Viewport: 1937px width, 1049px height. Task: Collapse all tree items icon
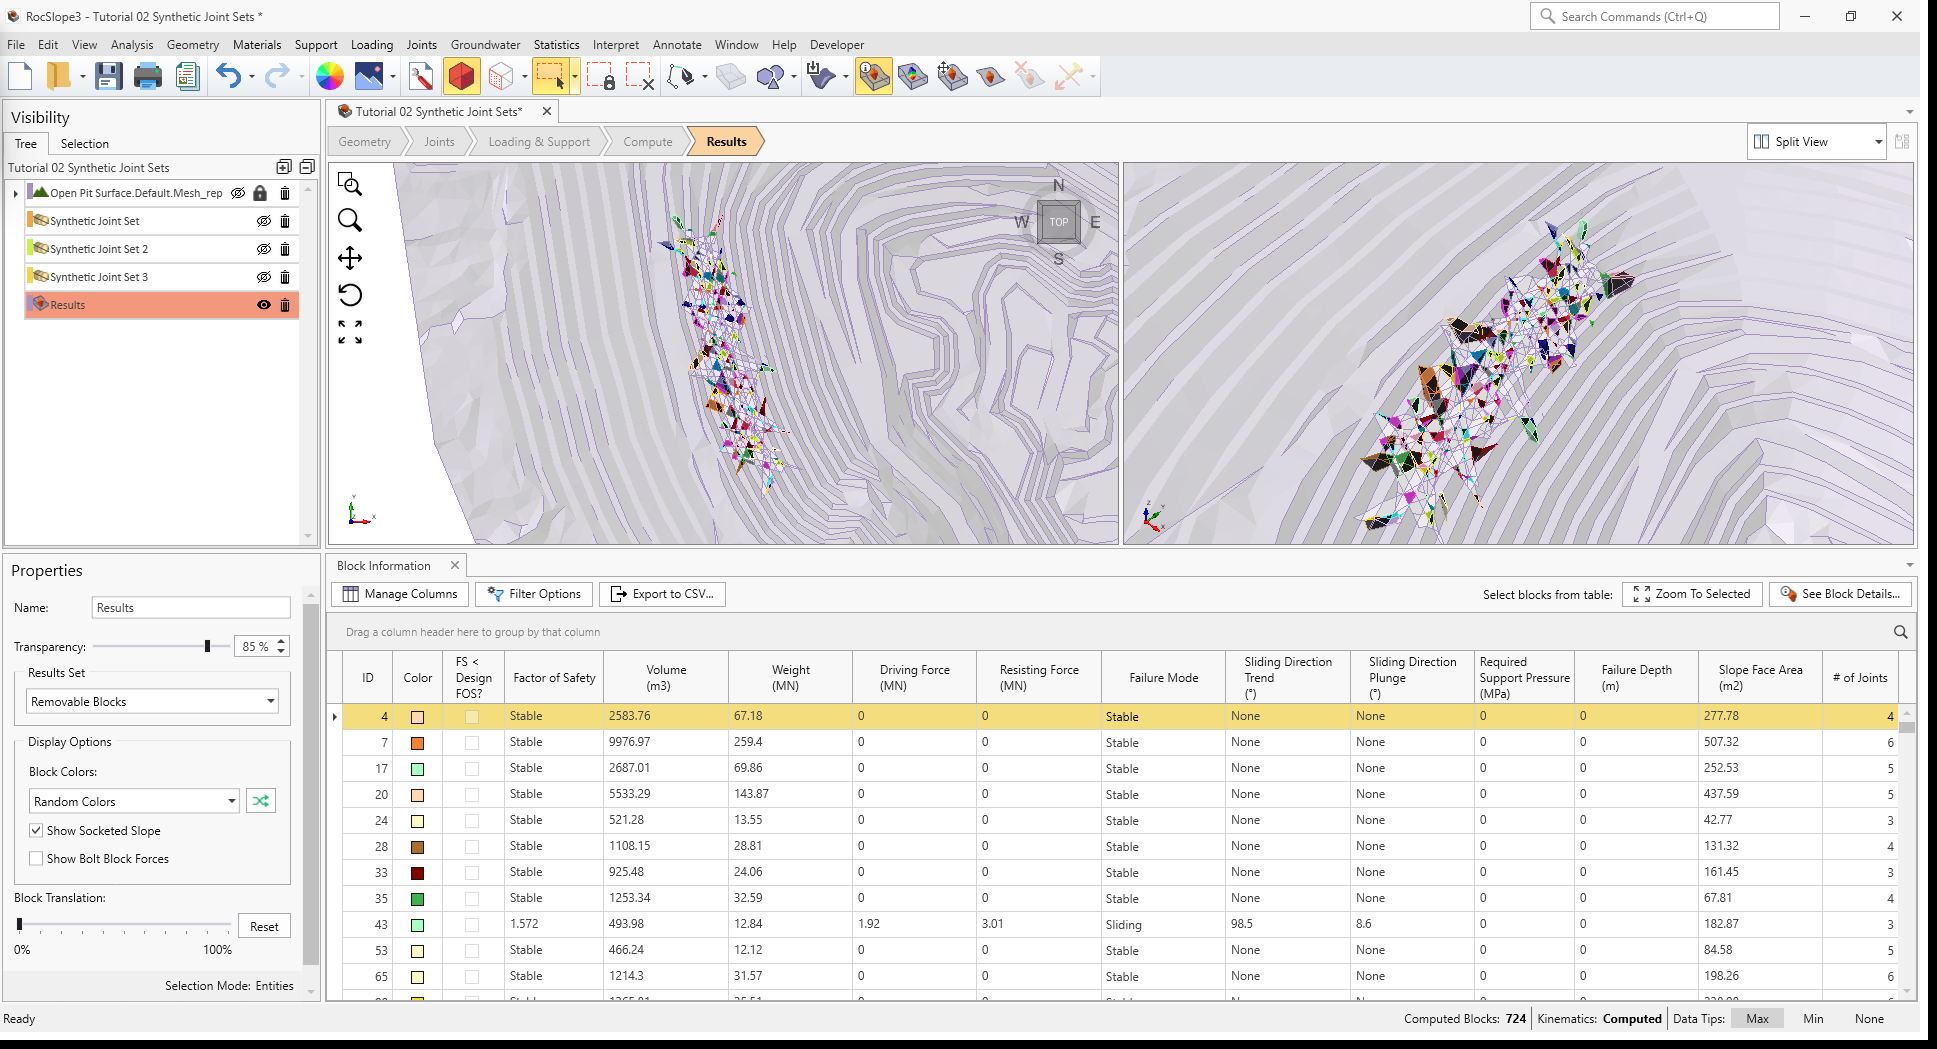pos(307,167)
